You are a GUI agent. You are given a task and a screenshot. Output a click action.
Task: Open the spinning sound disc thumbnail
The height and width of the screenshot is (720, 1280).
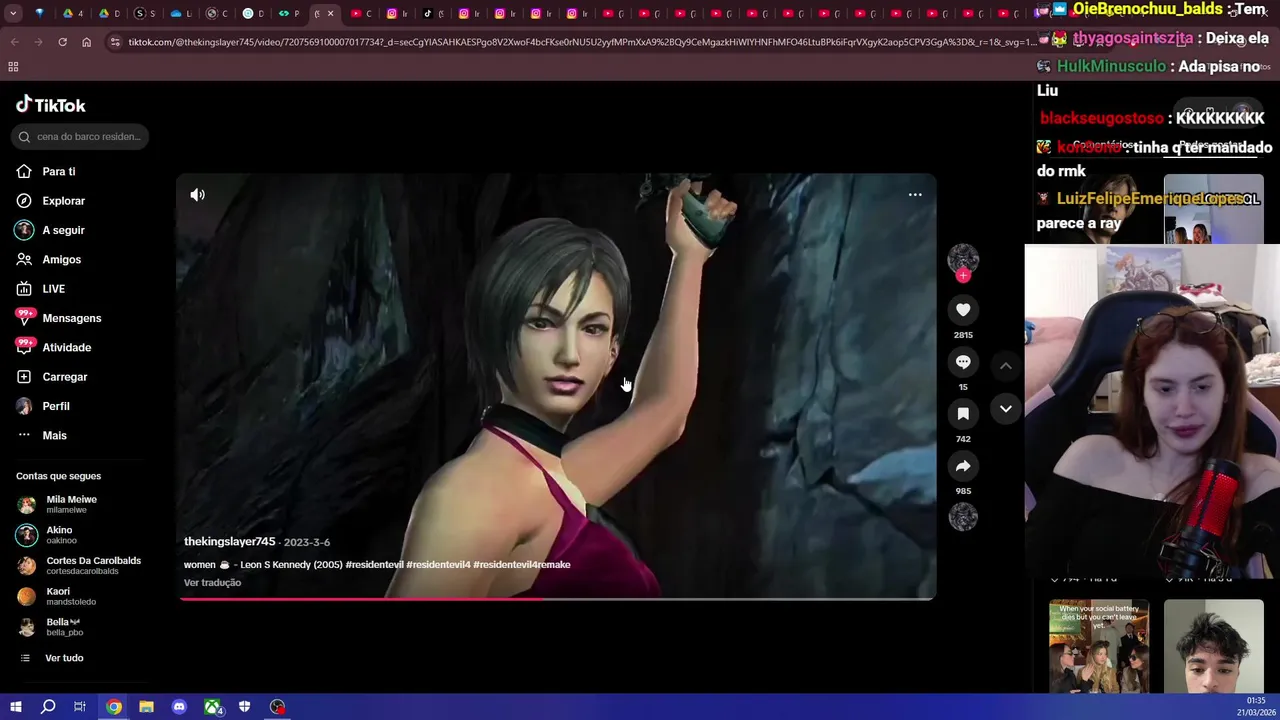click(963, 517)
